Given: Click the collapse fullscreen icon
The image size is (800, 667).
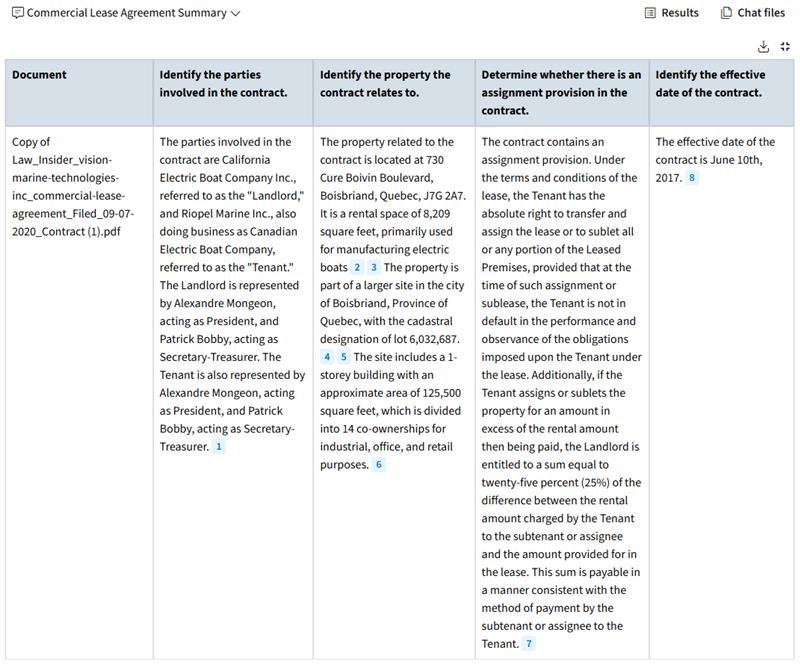Looking at the screenshot, I should click(x=785, y=46).
